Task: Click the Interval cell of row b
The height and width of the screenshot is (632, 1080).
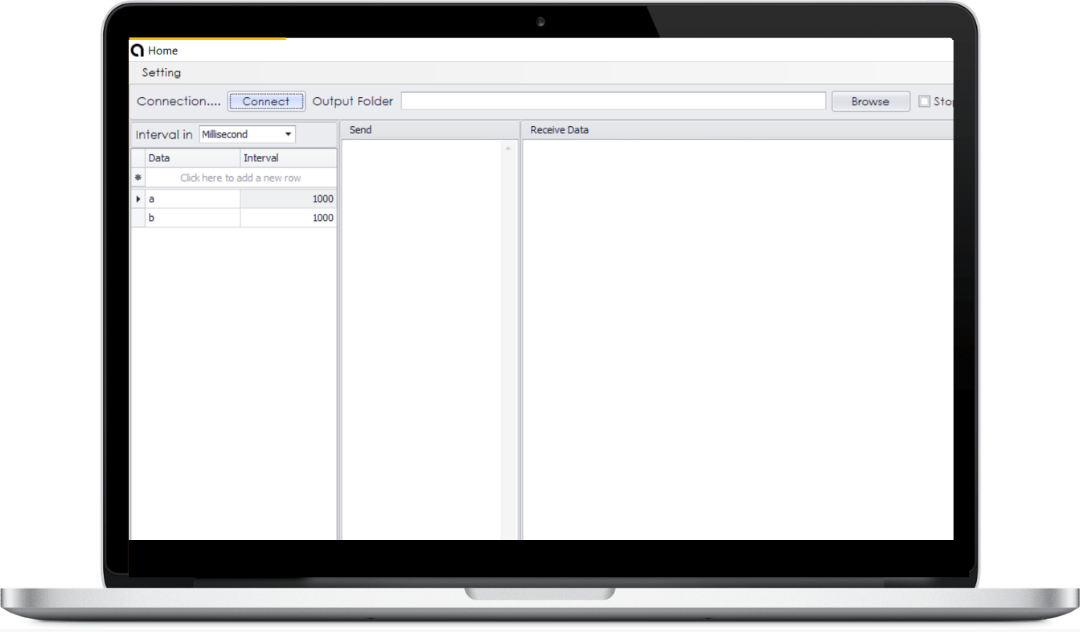Action: (288, 218)
